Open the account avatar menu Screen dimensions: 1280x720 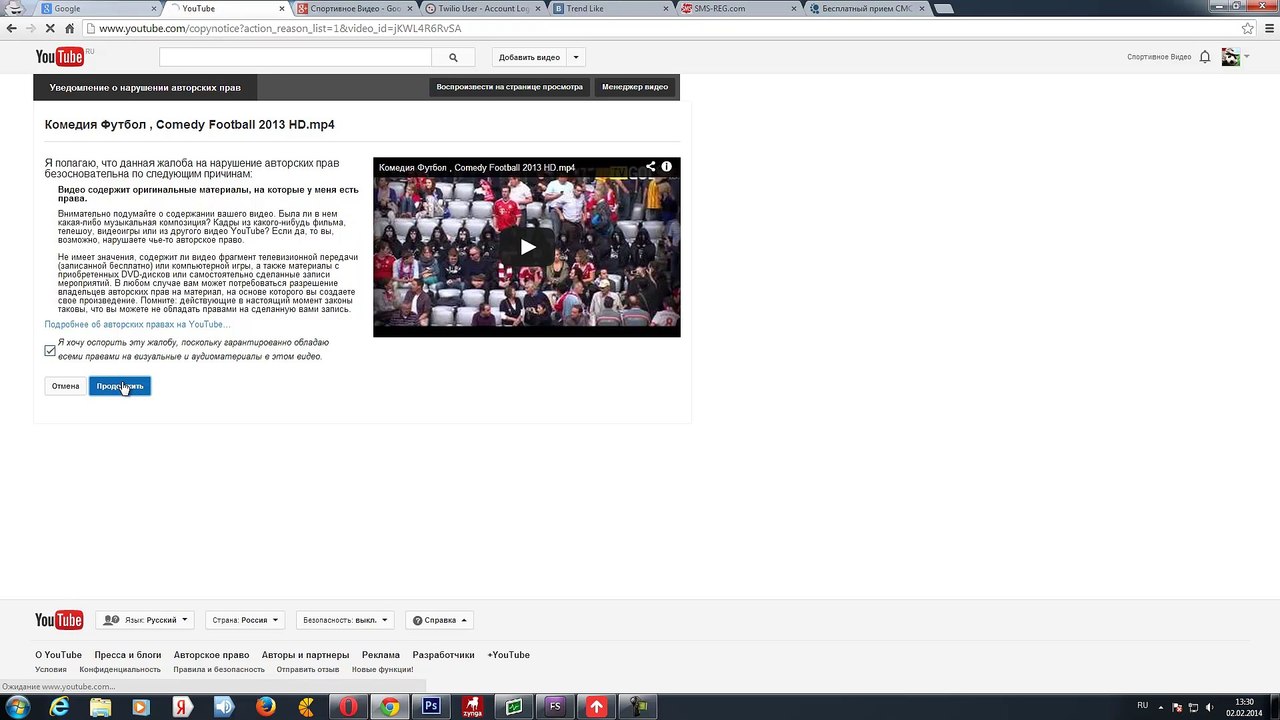(x=1231, y=57)
